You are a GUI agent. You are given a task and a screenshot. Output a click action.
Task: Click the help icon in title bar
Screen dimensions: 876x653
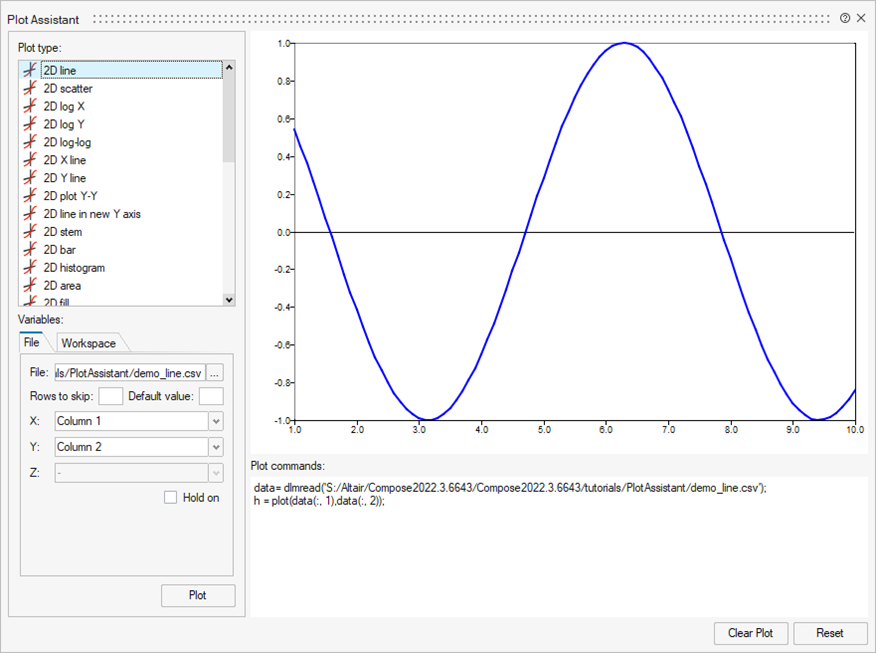[x=845, y=18]
